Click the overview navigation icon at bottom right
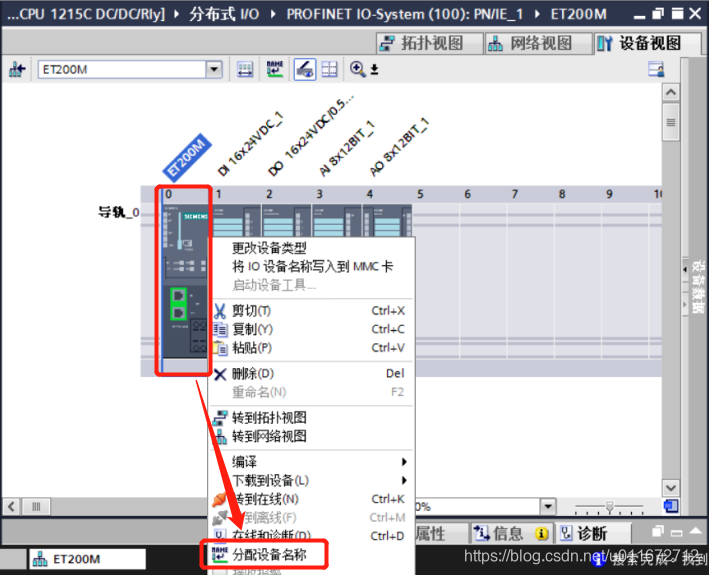This screenshot has height=575, width=709. [671, 506]
